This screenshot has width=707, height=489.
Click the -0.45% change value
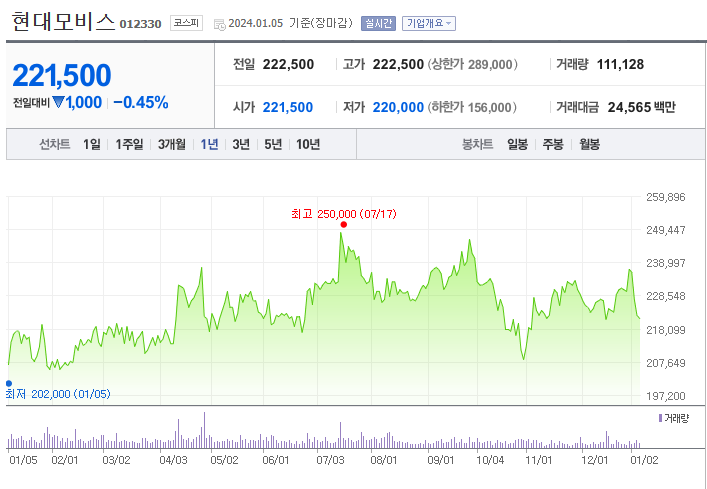[x=141, y=103]
